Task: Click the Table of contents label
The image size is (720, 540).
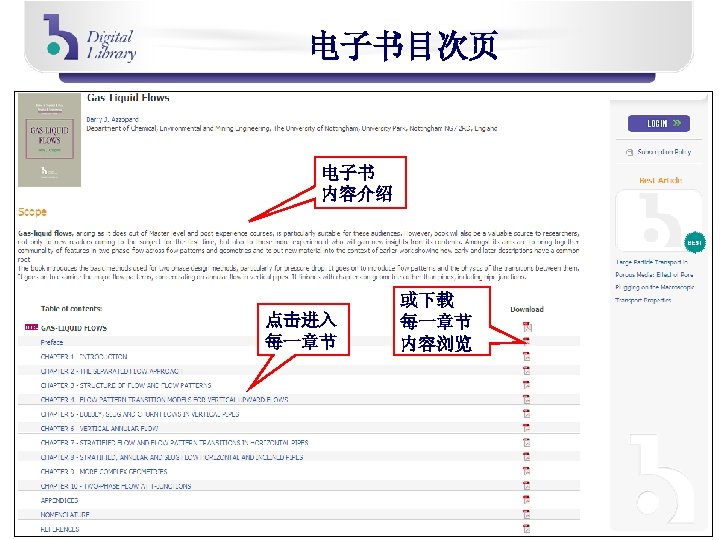Action: tap(71, 309)
